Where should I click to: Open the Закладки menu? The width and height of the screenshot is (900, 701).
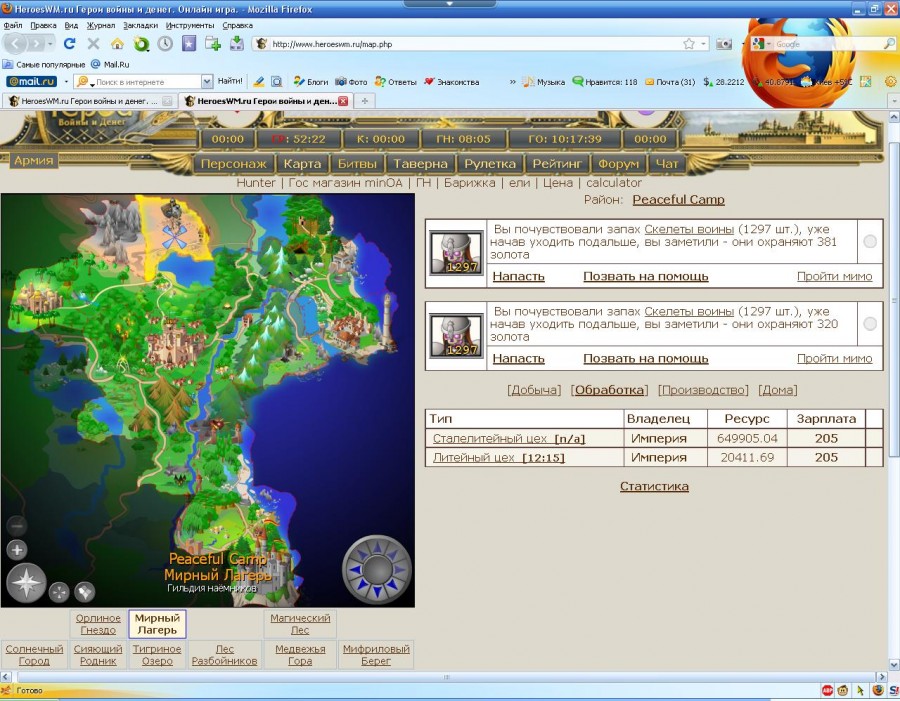pos(141,25)
